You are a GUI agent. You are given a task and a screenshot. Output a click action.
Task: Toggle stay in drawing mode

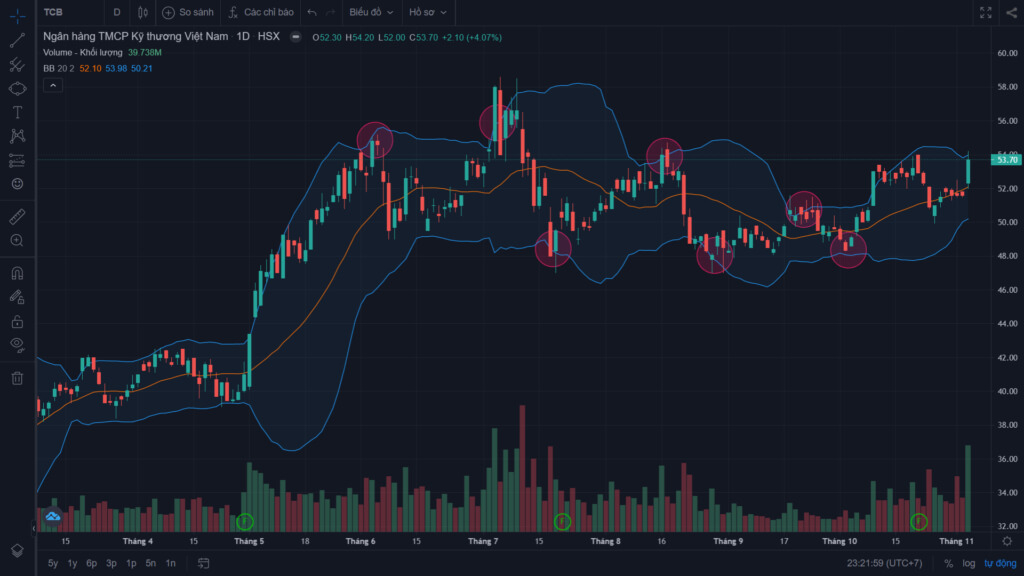coord(18,297)
